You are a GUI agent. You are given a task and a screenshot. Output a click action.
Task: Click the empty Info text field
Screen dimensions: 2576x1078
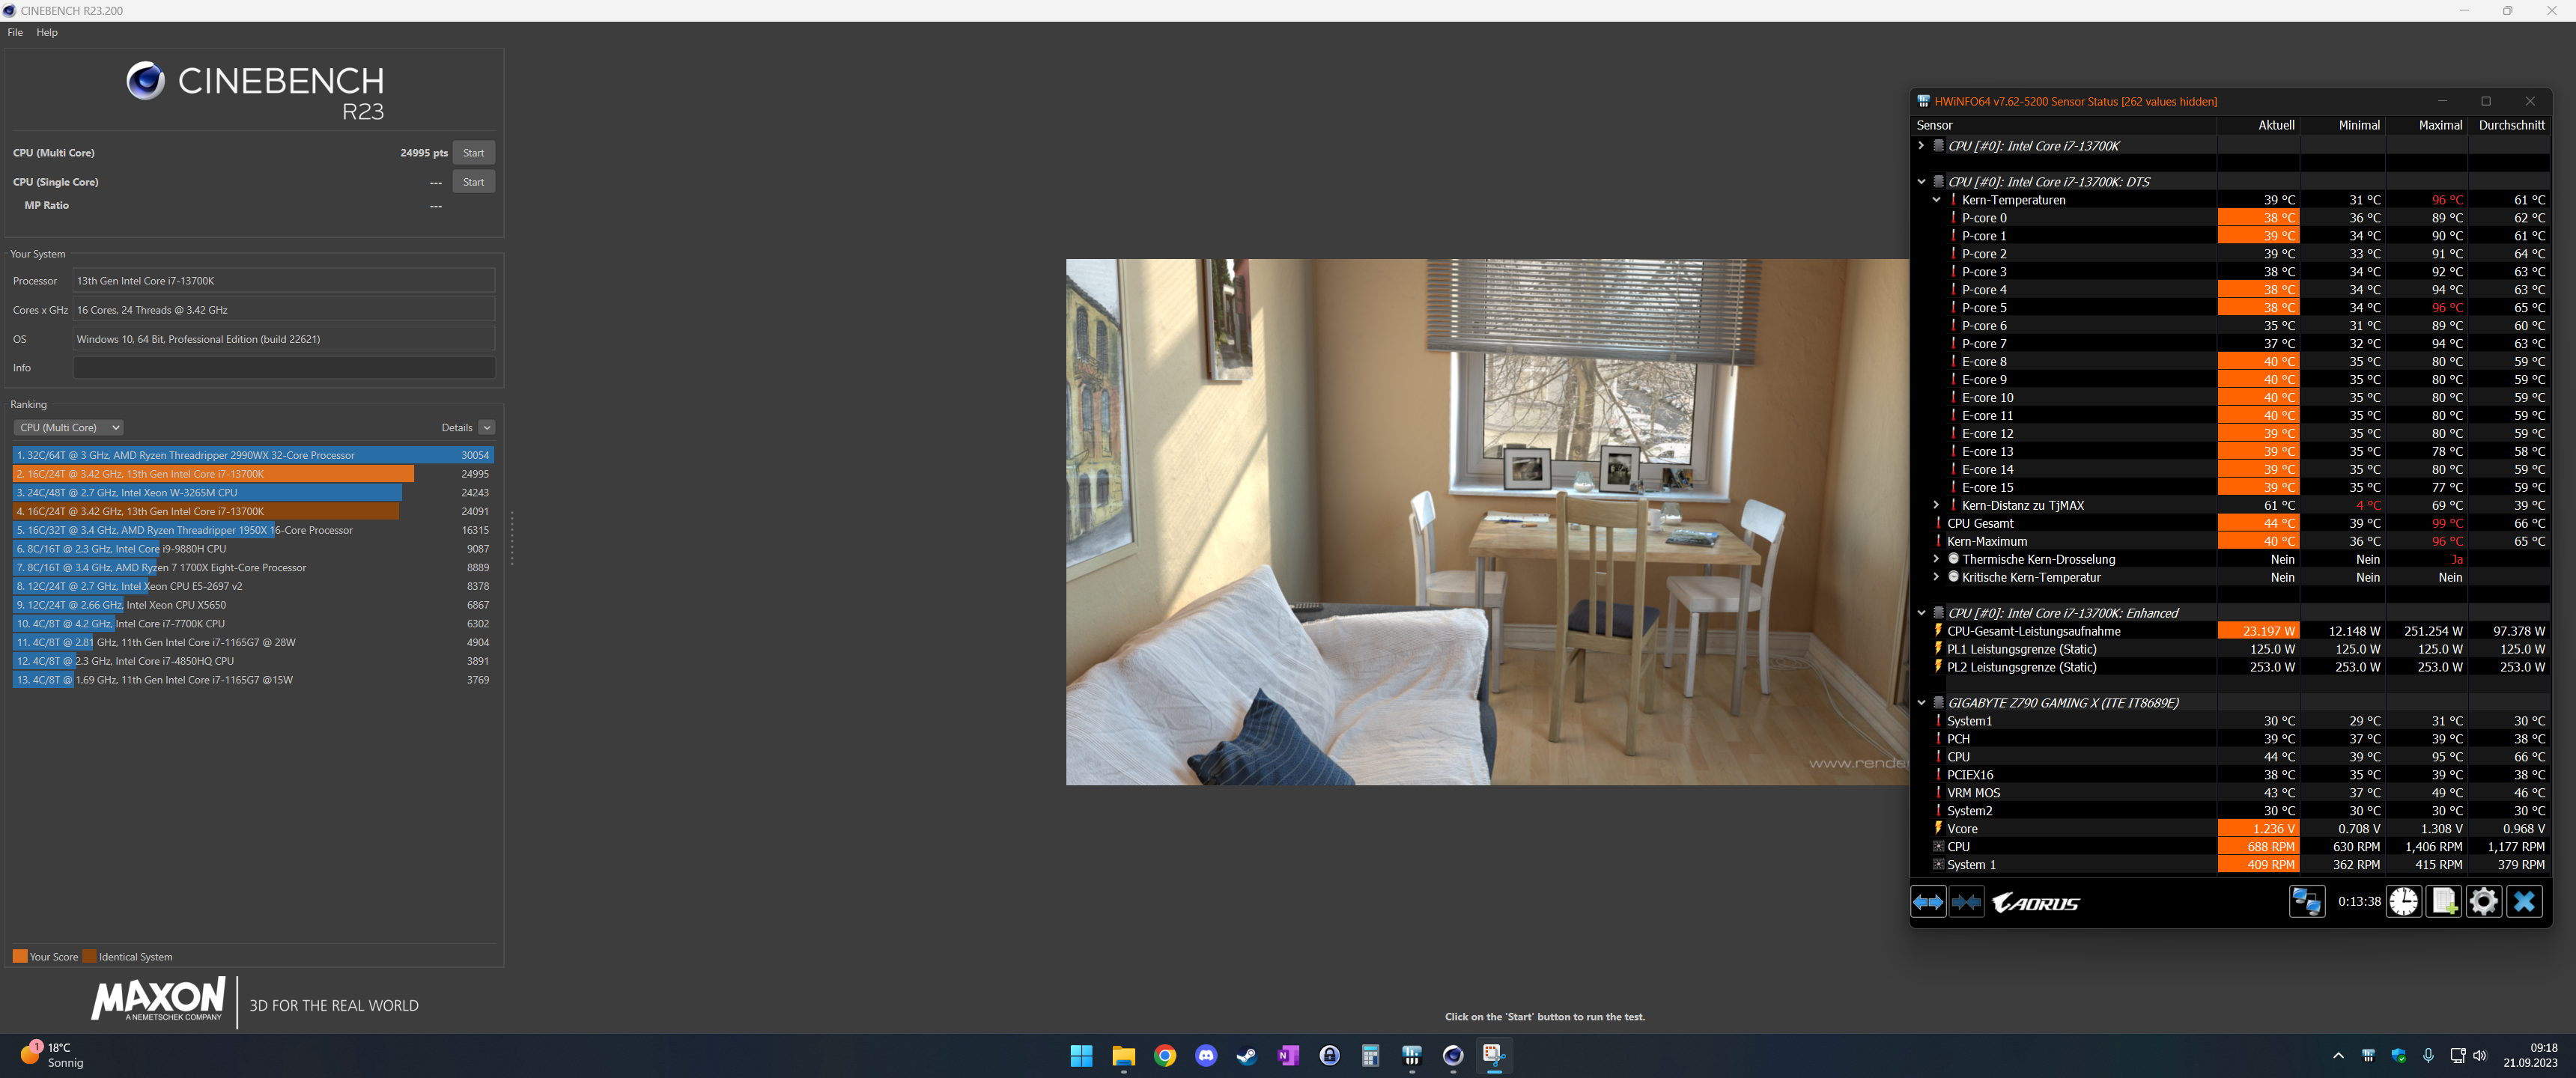(x=284, y=368)
